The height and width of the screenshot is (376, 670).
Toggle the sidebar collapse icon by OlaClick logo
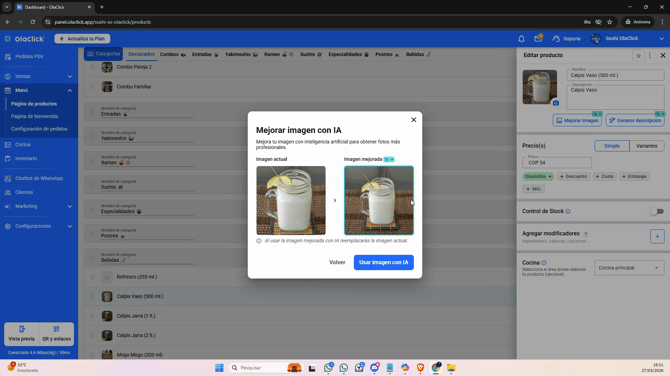pos(8,39)
